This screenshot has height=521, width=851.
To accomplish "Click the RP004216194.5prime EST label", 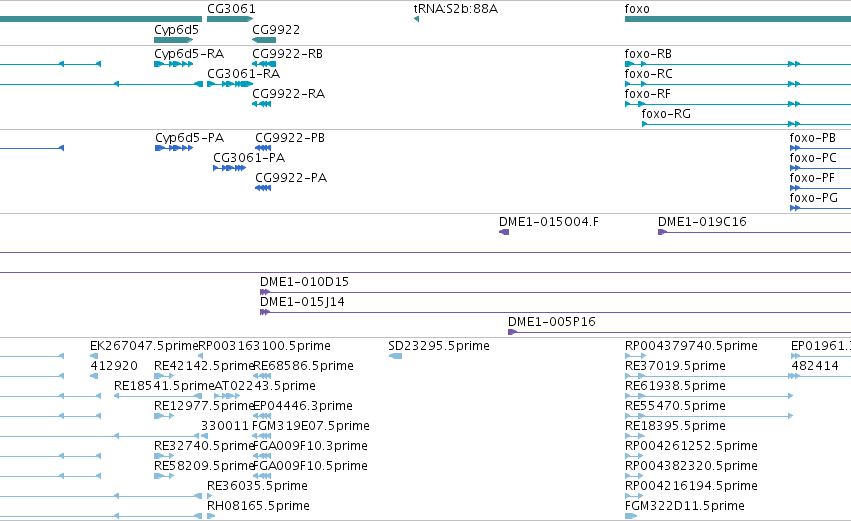I will (691, 486).
